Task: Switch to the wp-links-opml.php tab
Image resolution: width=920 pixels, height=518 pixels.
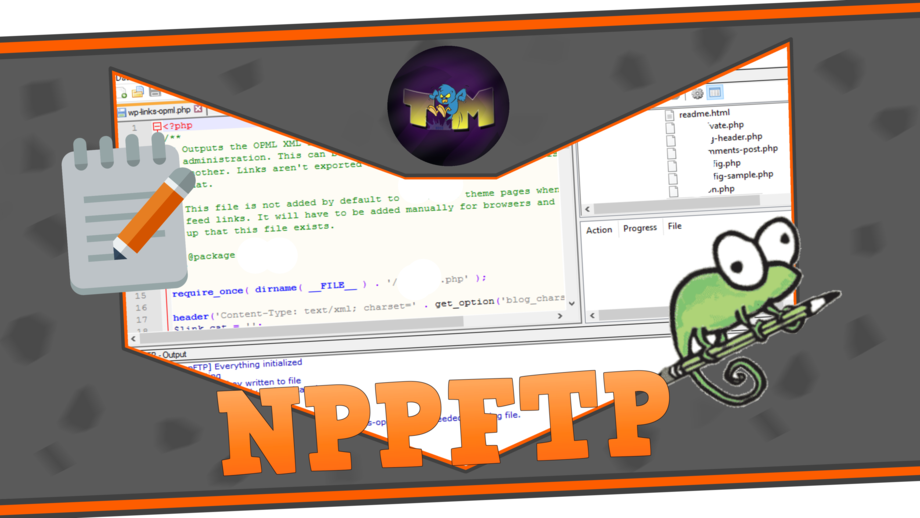Action: [x=158, y=111]
